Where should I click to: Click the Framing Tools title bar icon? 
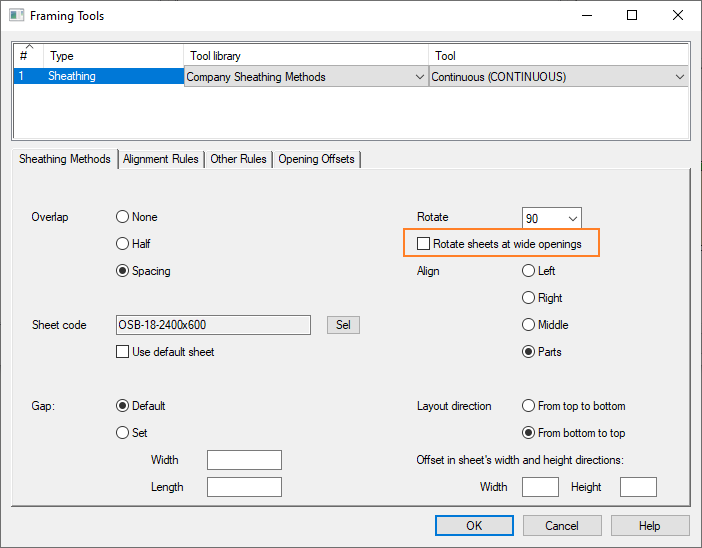(15, 16)
